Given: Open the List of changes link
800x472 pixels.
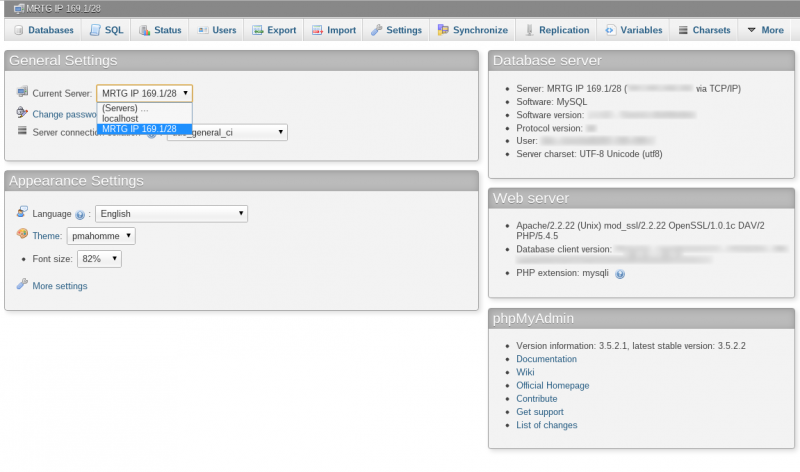Looking at the screenshot, I should (x=546, y=425).
